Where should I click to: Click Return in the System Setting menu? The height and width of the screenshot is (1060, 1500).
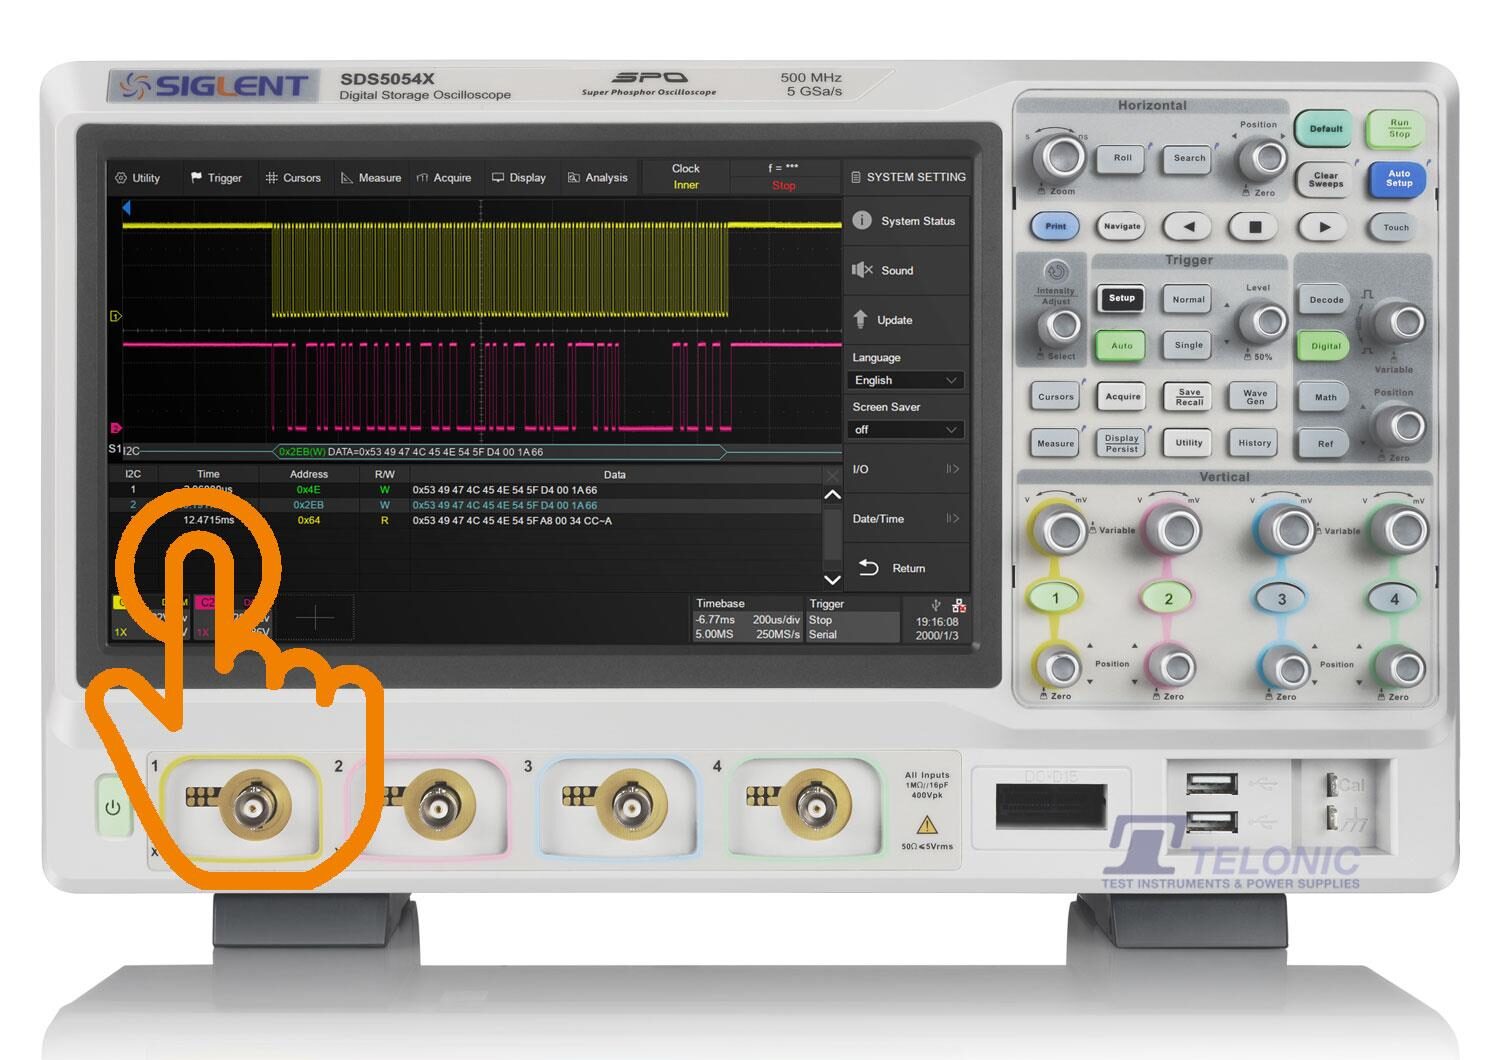(906, 568)
